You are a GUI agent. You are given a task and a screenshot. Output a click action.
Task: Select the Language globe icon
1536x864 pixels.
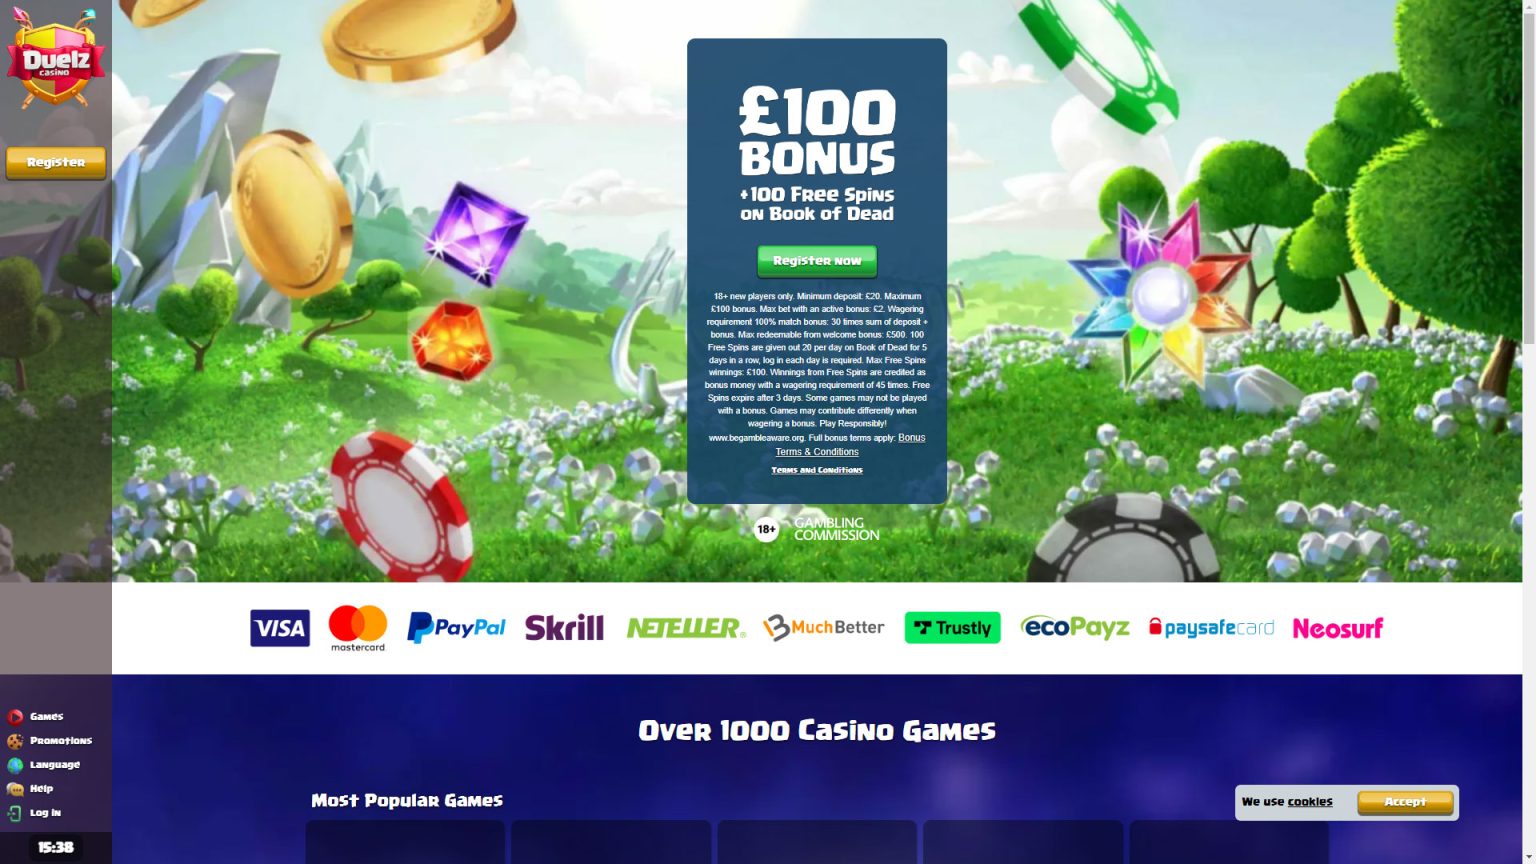[15, 765]
